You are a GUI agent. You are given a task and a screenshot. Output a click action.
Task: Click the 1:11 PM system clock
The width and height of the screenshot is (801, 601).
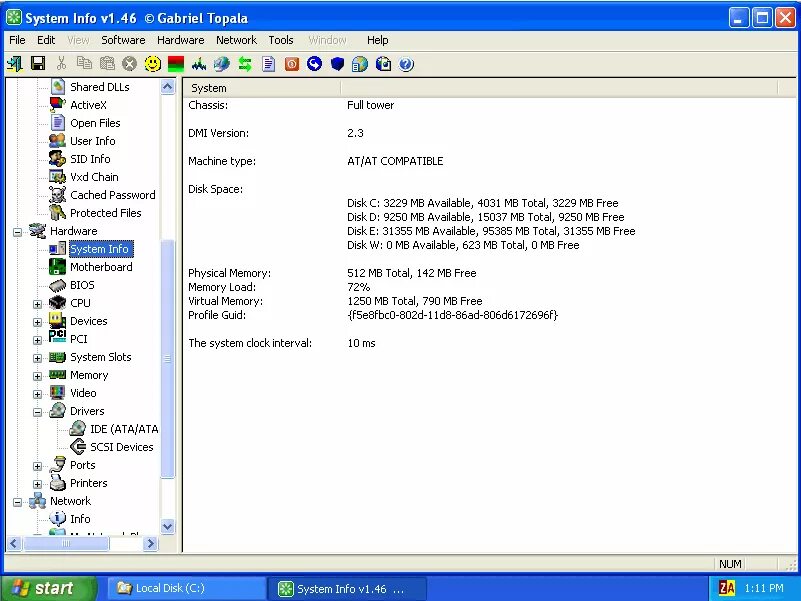[763, 588]
